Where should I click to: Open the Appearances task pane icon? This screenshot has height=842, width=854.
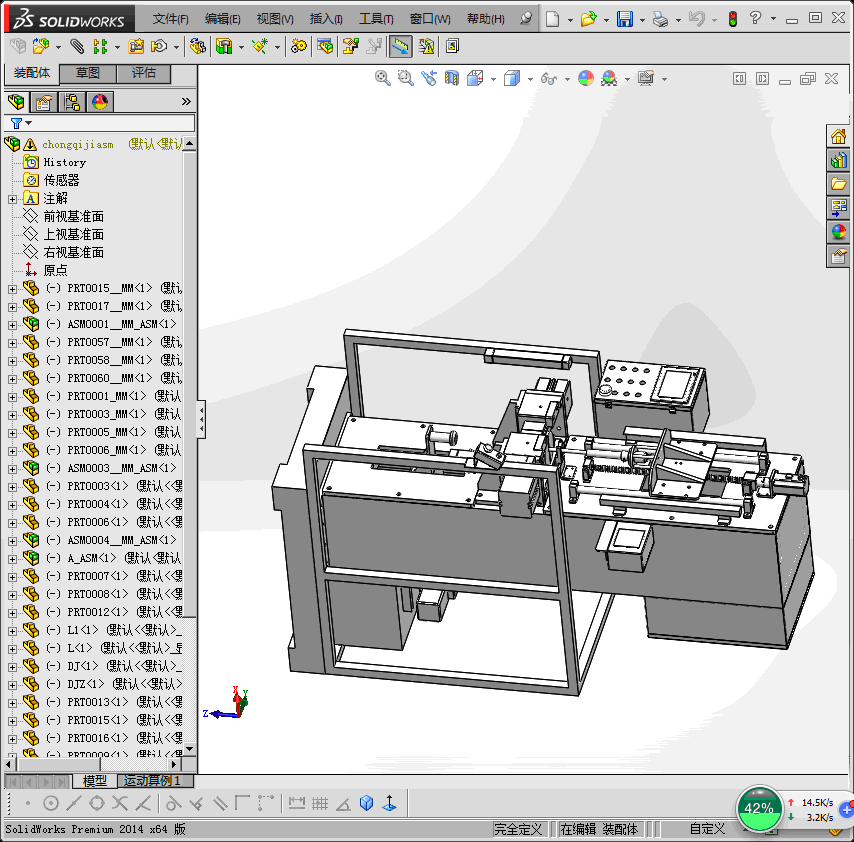[x=838, y=232]
